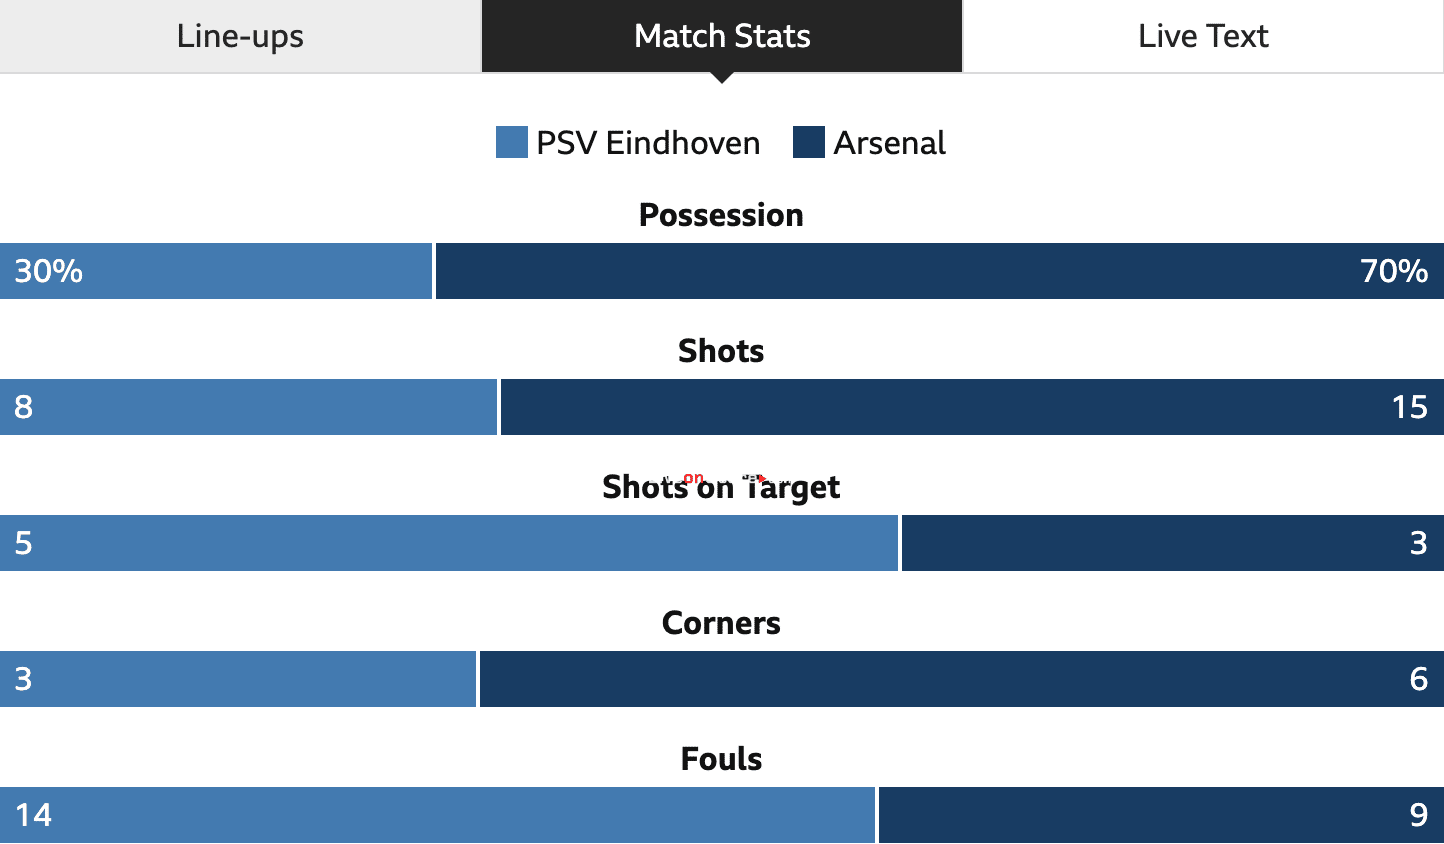The height and width of the screenshot is (844, 1444).
Task: Click Arsenal's 70% possession bar
Action: (x=940, y=271)
